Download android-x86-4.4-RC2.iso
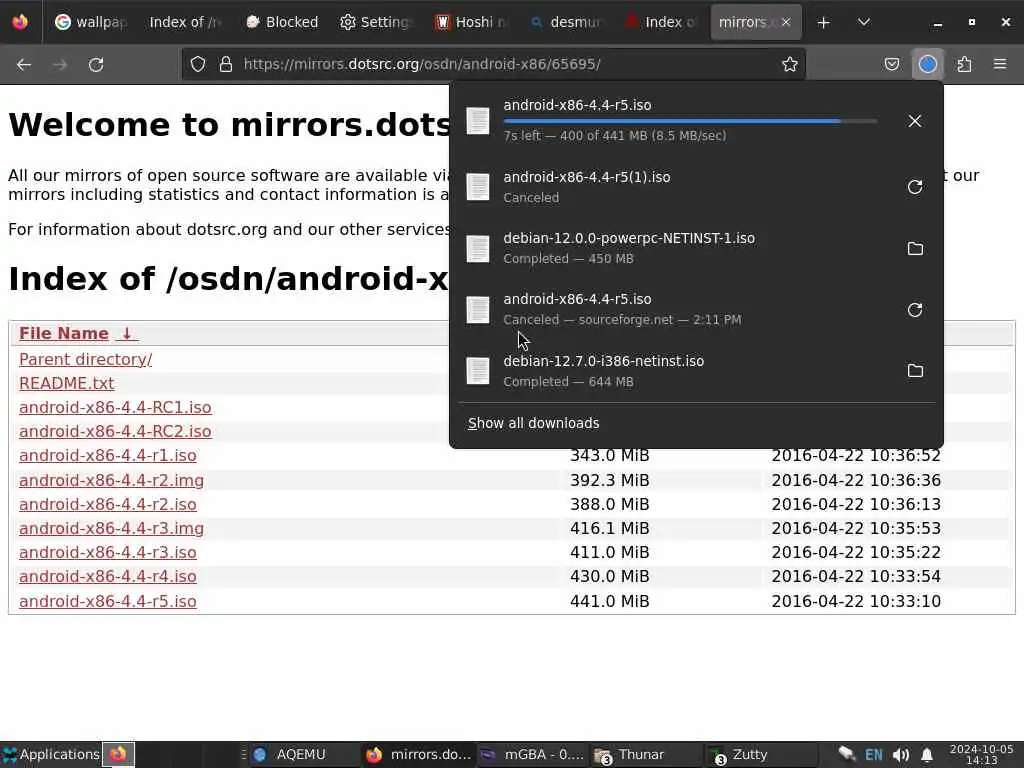The image size is (1024, 768). click(115, 432)
